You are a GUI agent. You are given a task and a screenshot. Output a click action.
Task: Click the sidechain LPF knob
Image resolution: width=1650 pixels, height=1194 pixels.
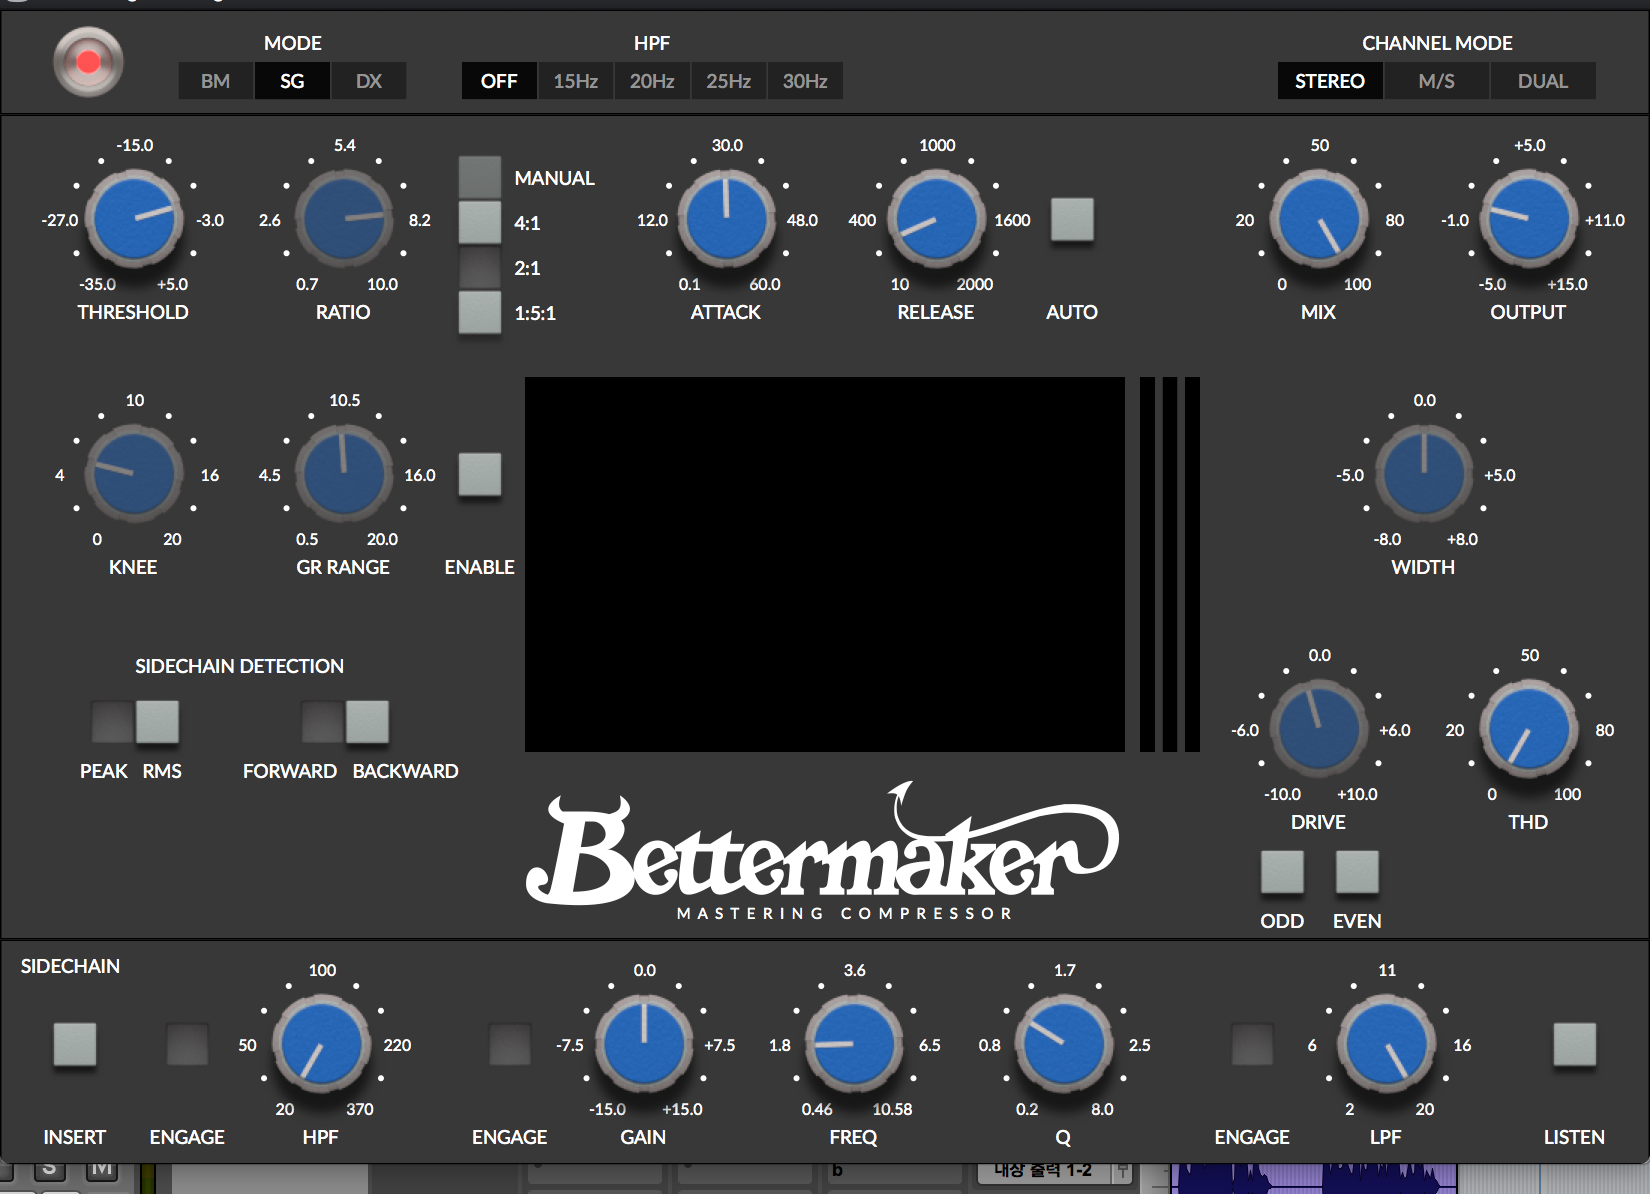[1387, 1044]
